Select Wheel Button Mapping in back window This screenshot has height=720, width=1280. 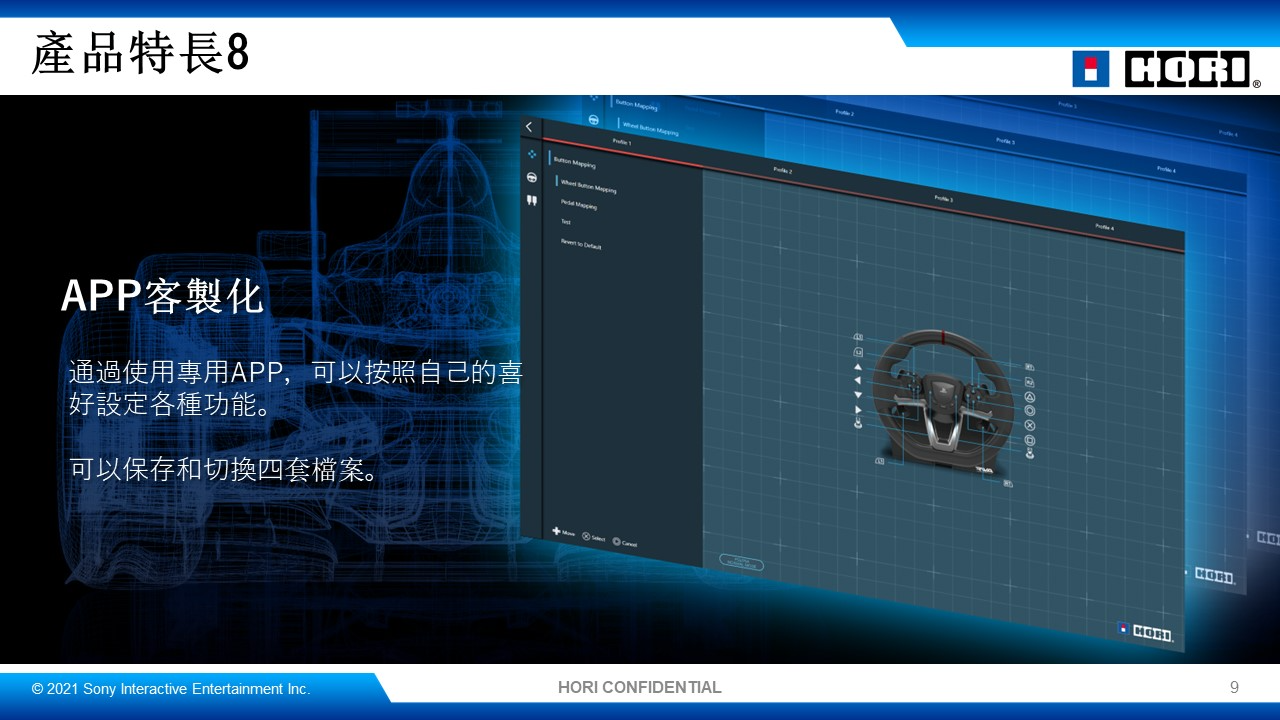pyautogui.click(x=650, y=128)
